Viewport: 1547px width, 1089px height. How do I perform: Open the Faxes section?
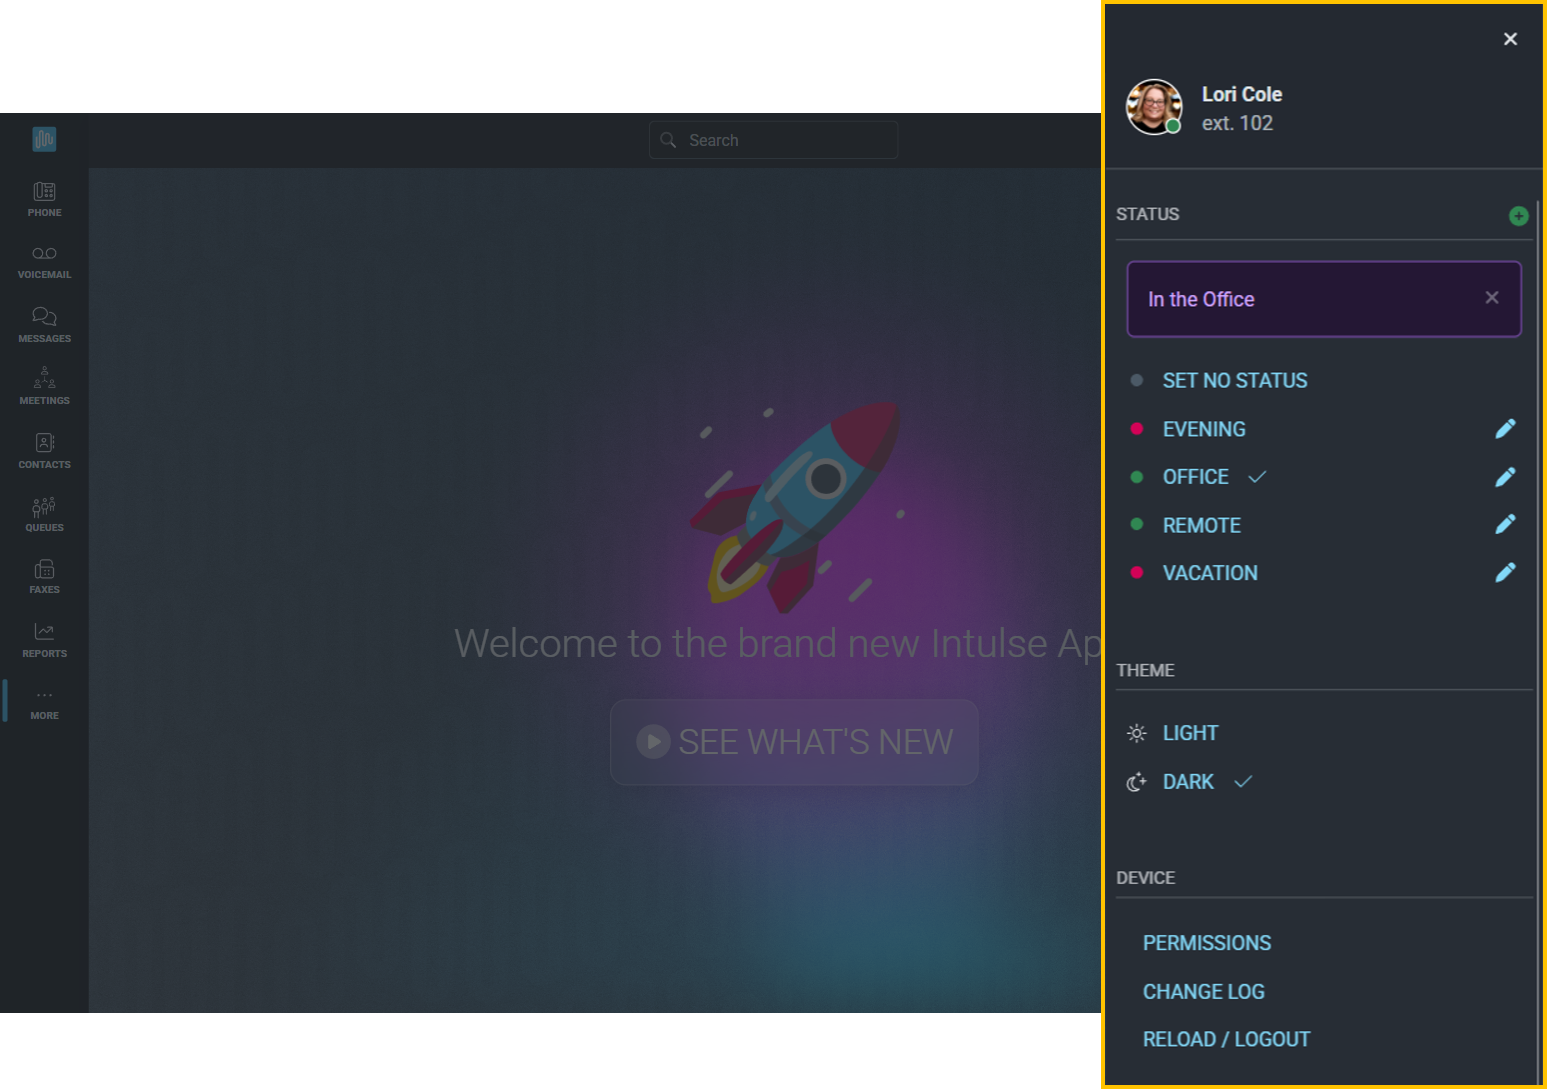[44, 574]
